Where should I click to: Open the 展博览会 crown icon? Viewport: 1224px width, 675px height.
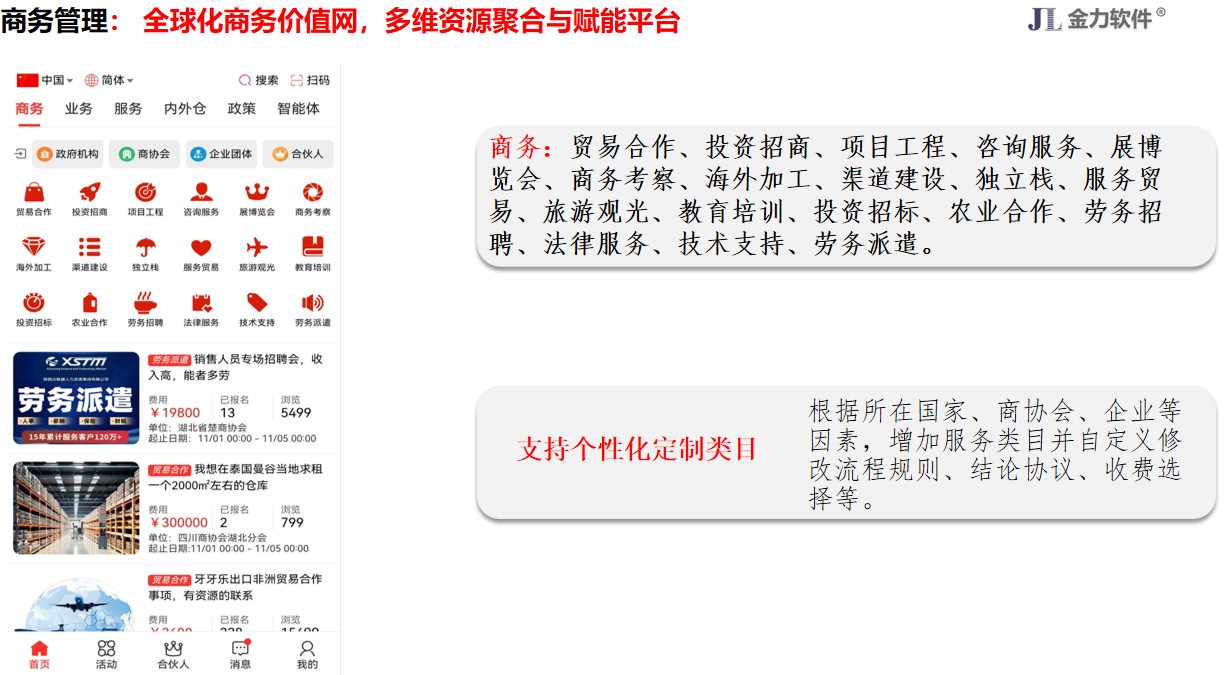[x=257, y=193]
